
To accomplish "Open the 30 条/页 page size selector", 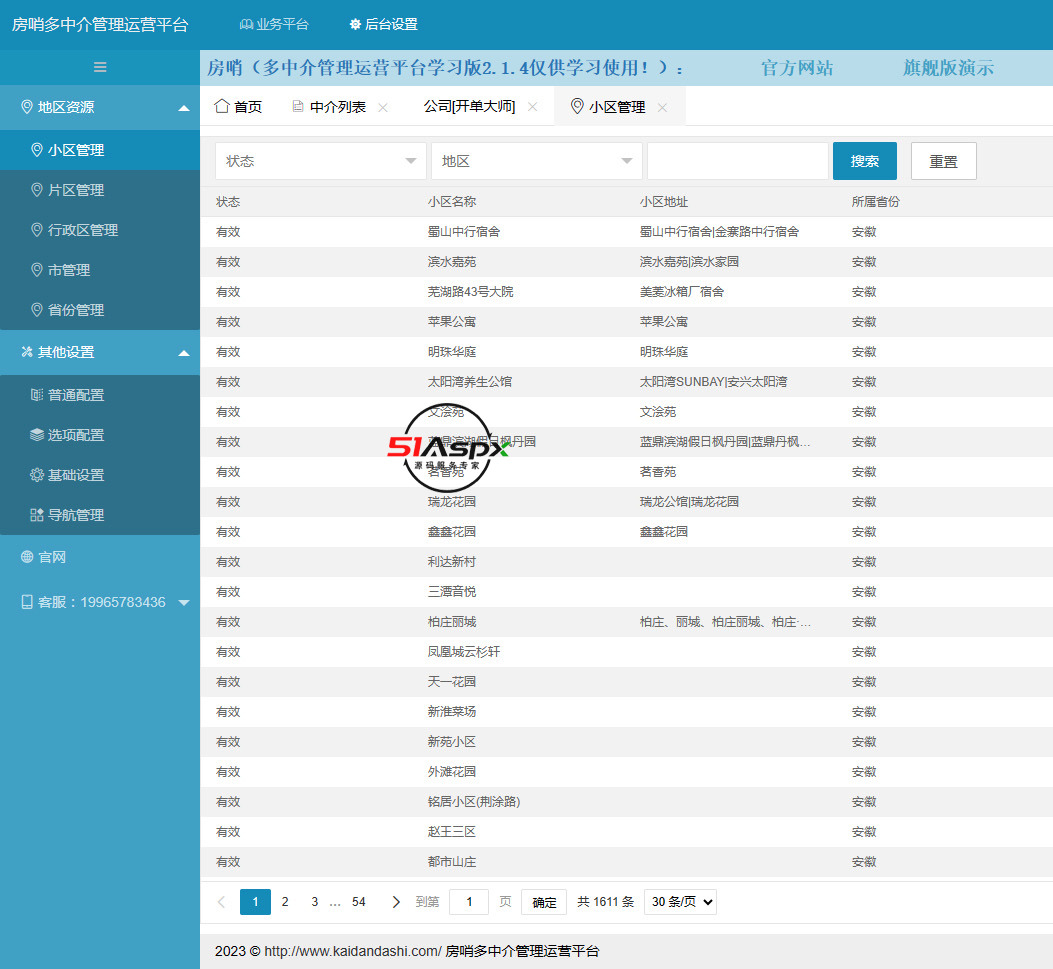I will 680,902.
